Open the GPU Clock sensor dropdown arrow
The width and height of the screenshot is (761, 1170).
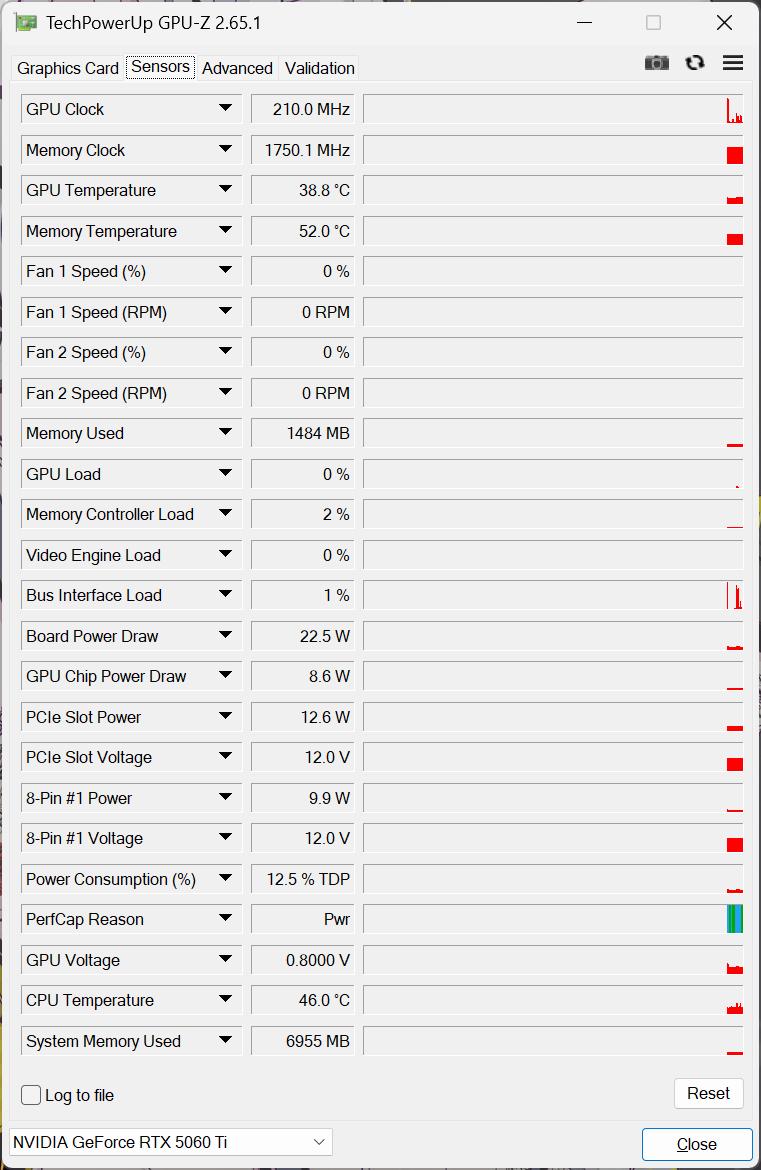pos(225,109)
